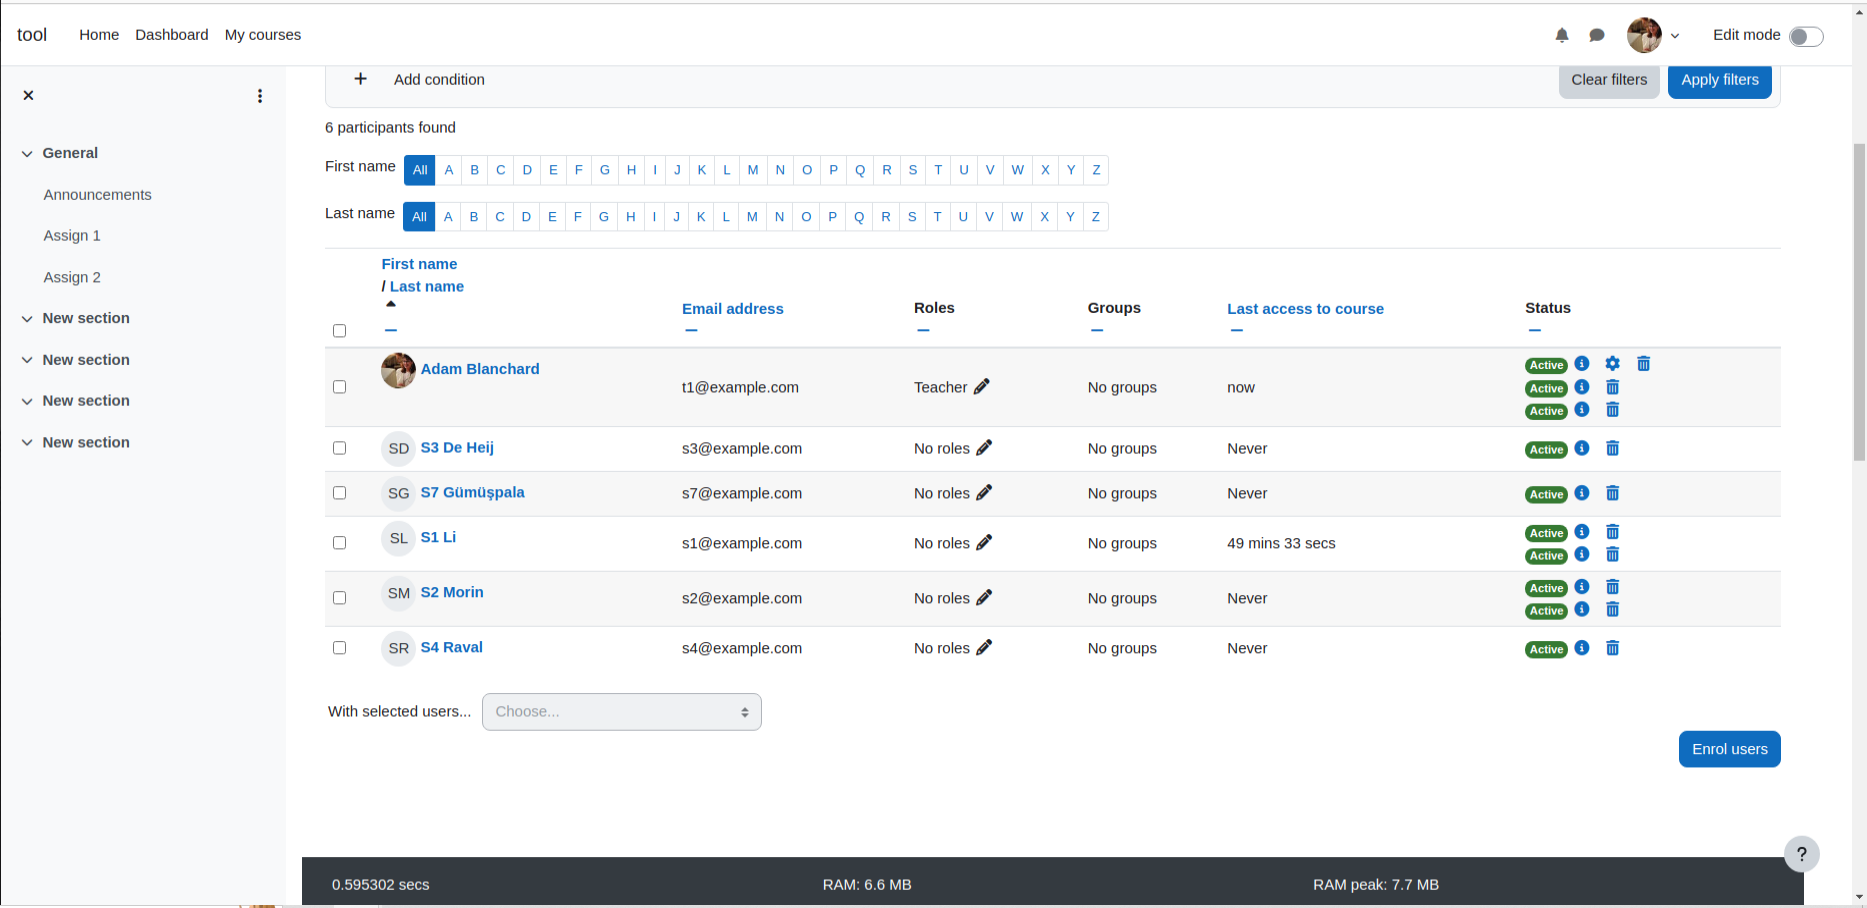The height and width of the screenshot is (908, 1867).
Task: Edit roles for S1 Li
Action: [984, 543]
